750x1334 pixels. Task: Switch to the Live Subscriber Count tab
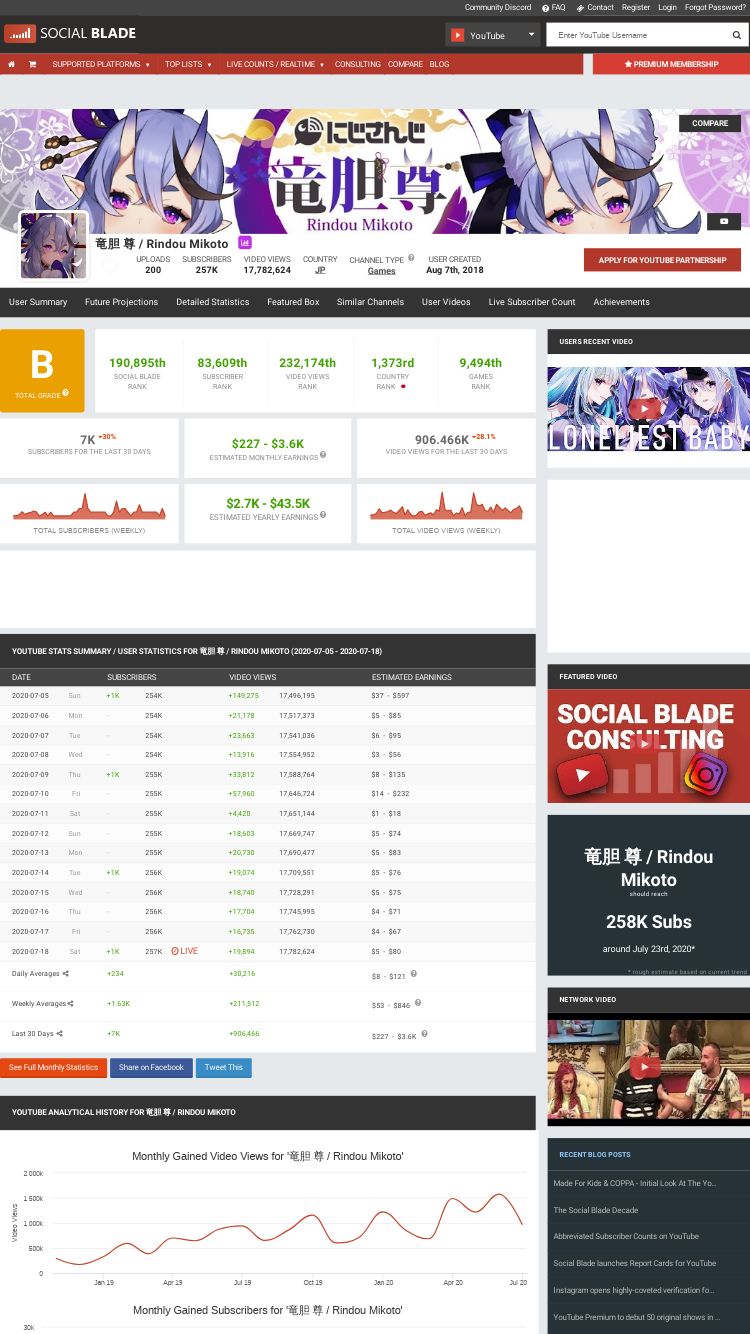pos(532,302)
